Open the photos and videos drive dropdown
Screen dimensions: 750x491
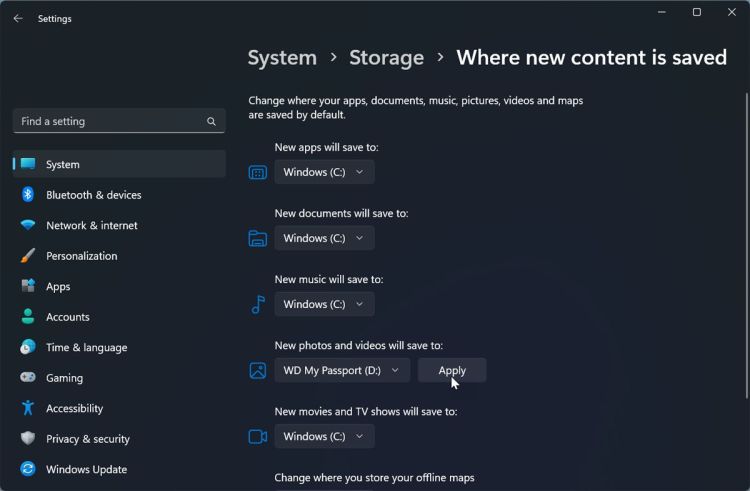(x=342, y=370)
